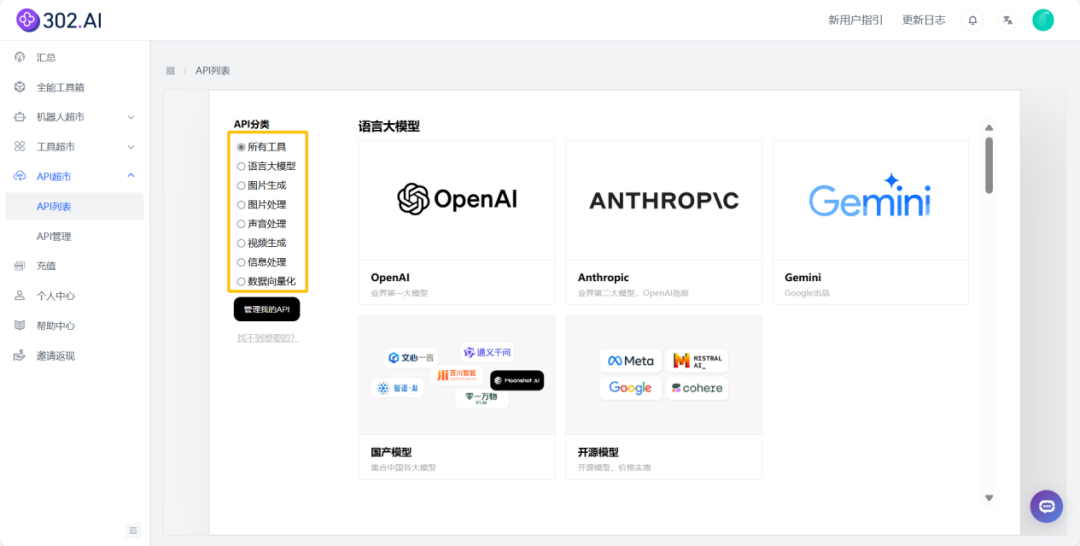This screenshot has width=1080, height=546.
Task: Click the 业界第一大模型 description
Action: click(399, 293)
